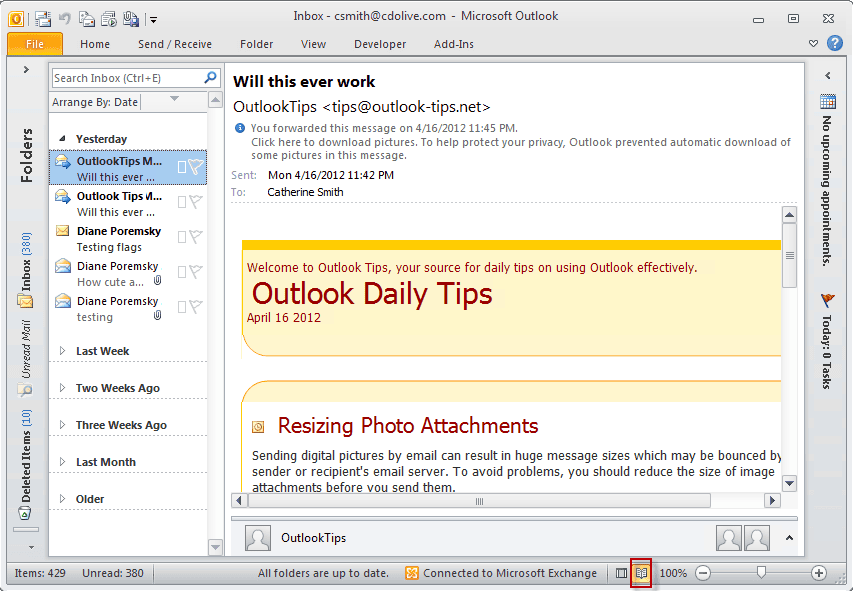Screen dimensions: 853x591
Task: Click the Help question mark icon
Action: pyautogui.click(x=835, y=43)
